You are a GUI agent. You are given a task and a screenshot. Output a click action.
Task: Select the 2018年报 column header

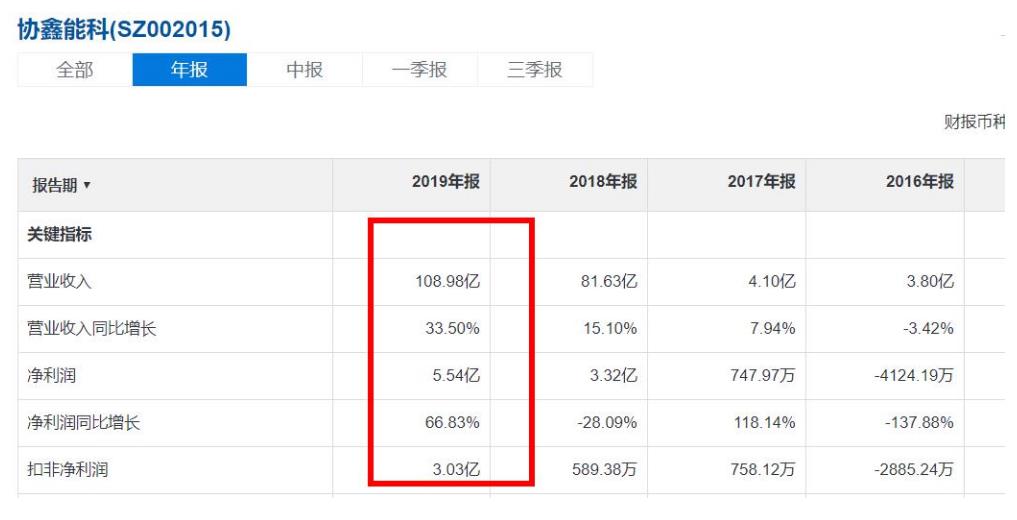602,182
